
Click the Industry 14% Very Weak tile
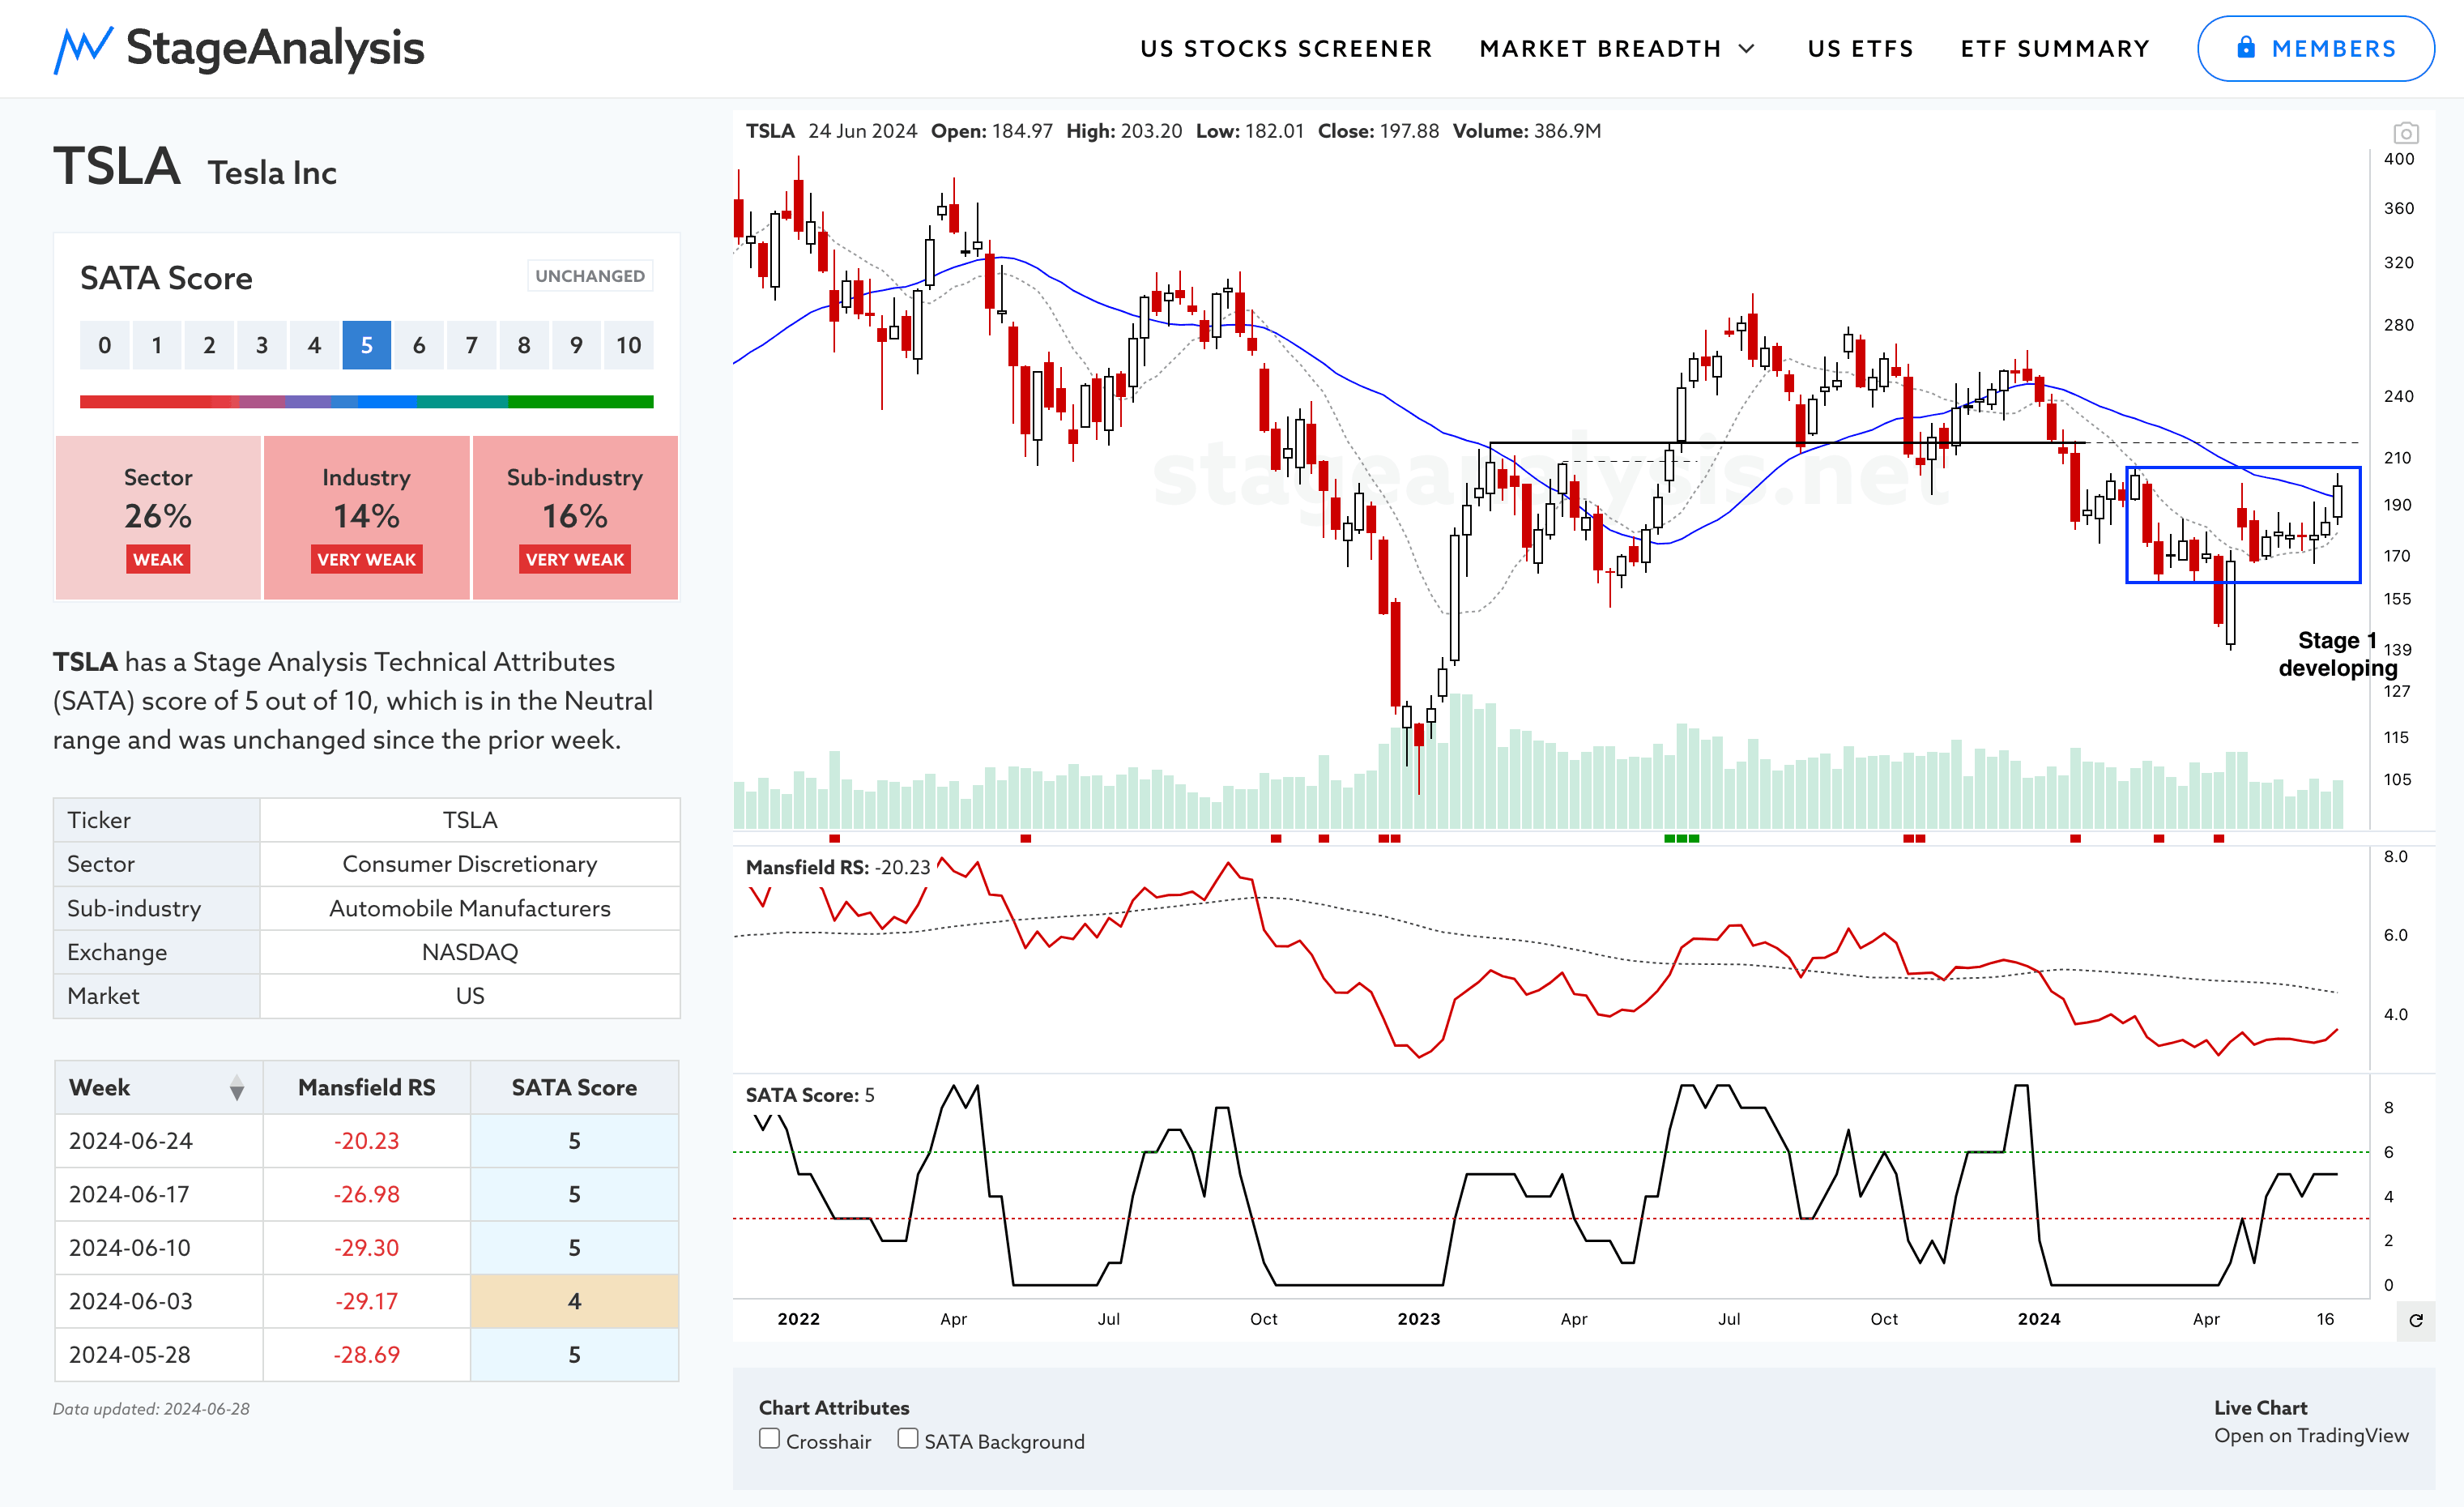coord(366,517)
